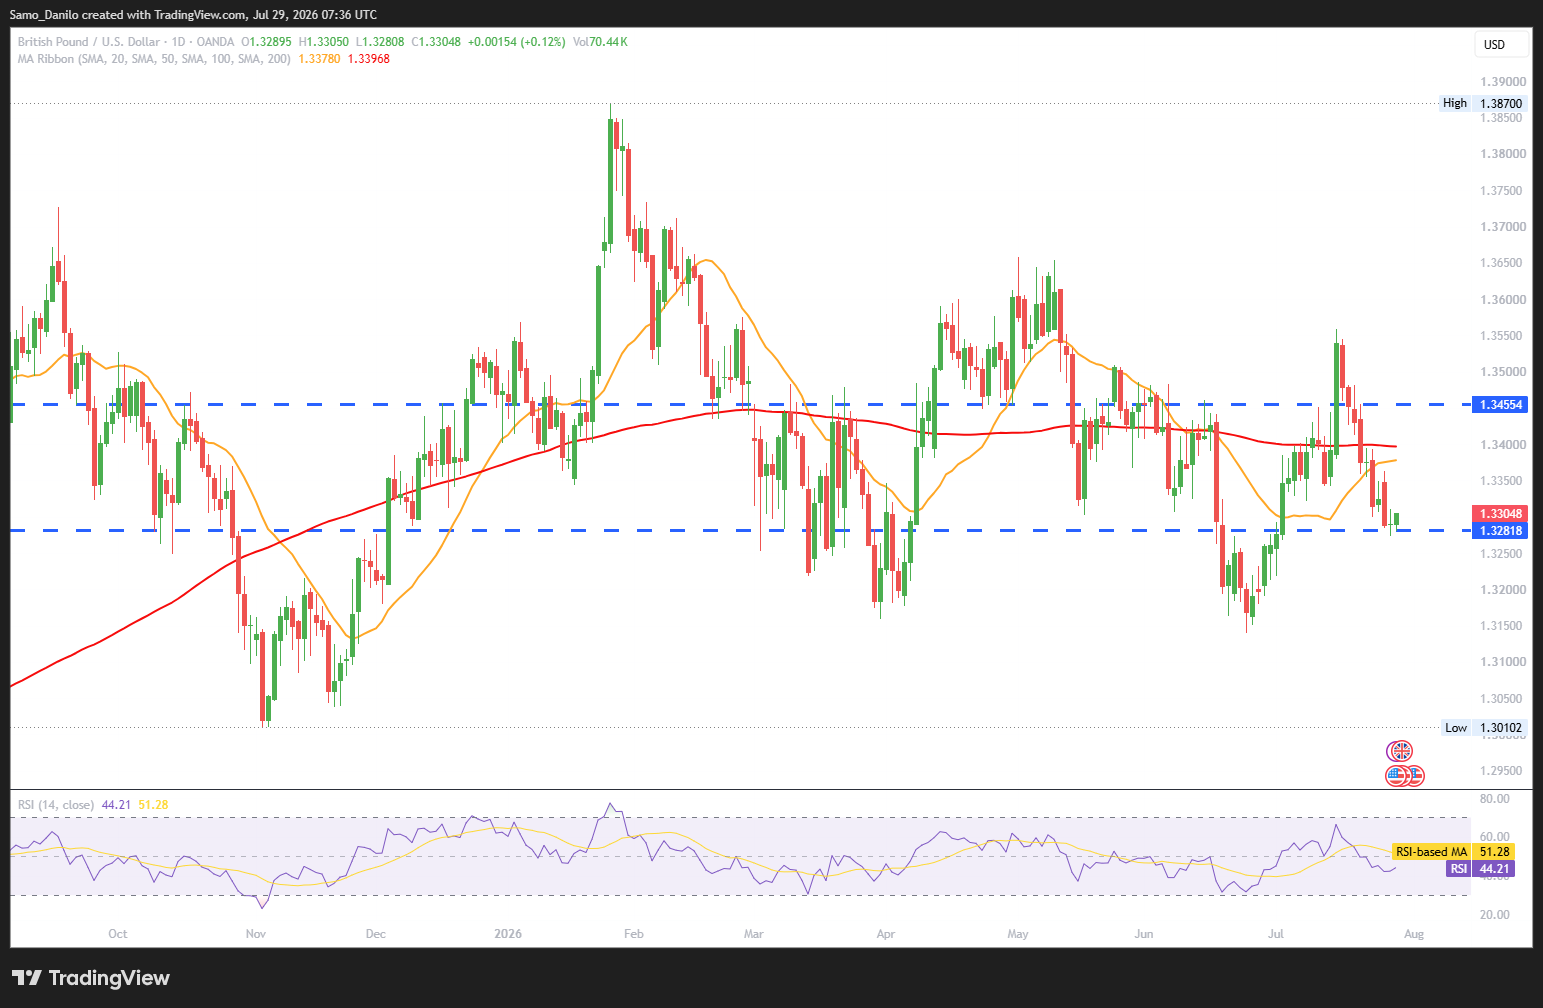
Task: Click the blue 1.32818 price label
Action: pyautogui.click(x=1500, y=531)
